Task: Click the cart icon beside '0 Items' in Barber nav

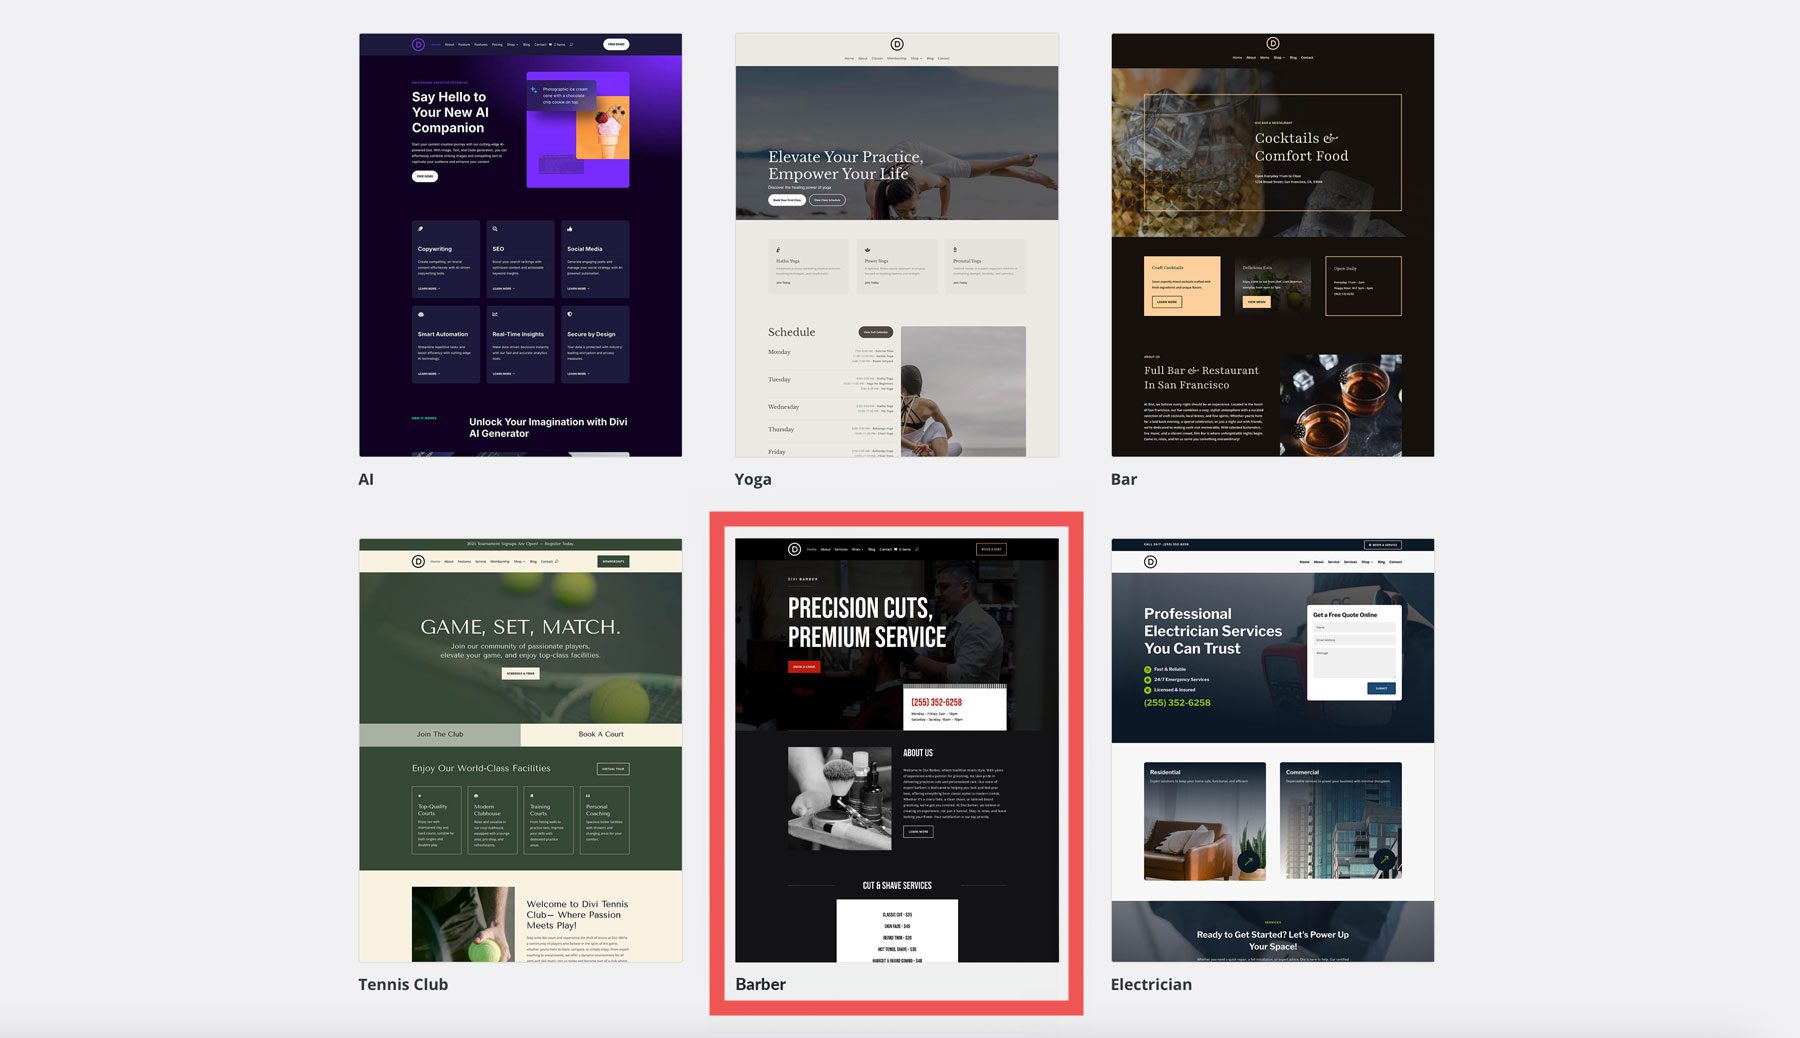Action: pyautogui.click(x=896, y=549)
